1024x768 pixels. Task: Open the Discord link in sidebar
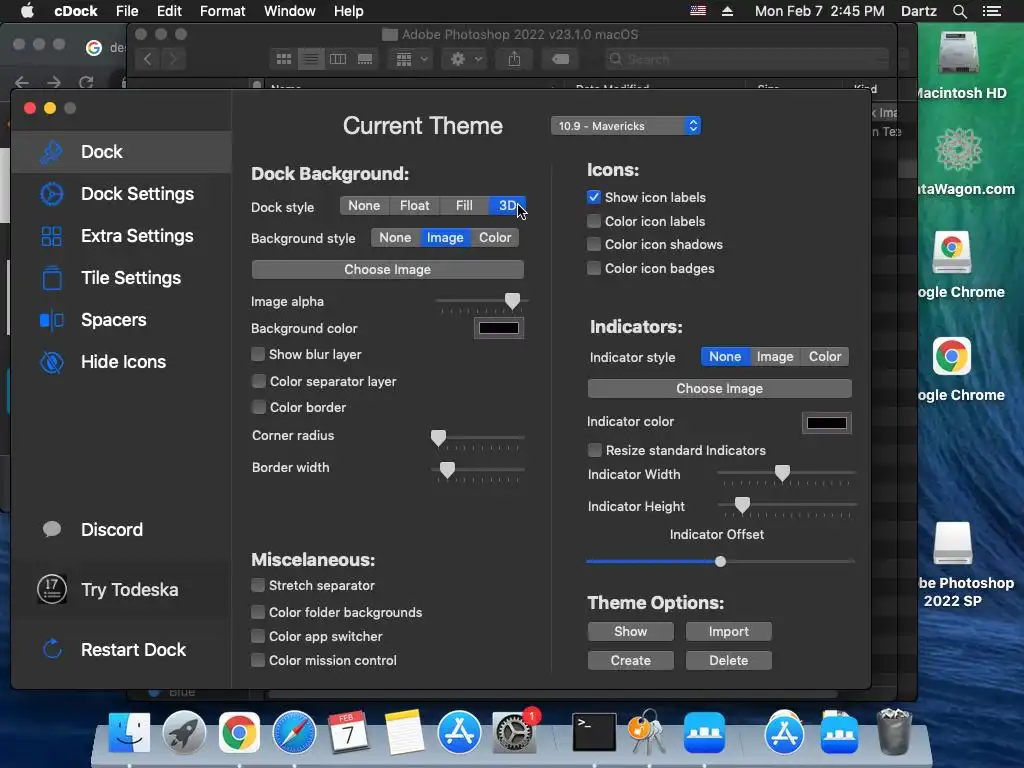coord(121,530)
